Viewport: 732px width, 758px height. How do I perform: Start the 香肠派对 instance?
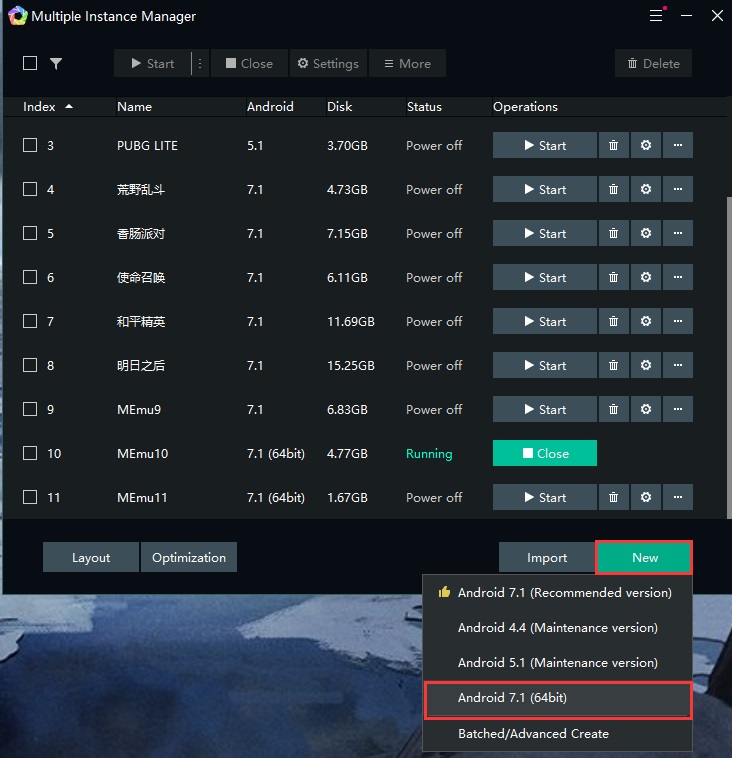pos(545,233)
